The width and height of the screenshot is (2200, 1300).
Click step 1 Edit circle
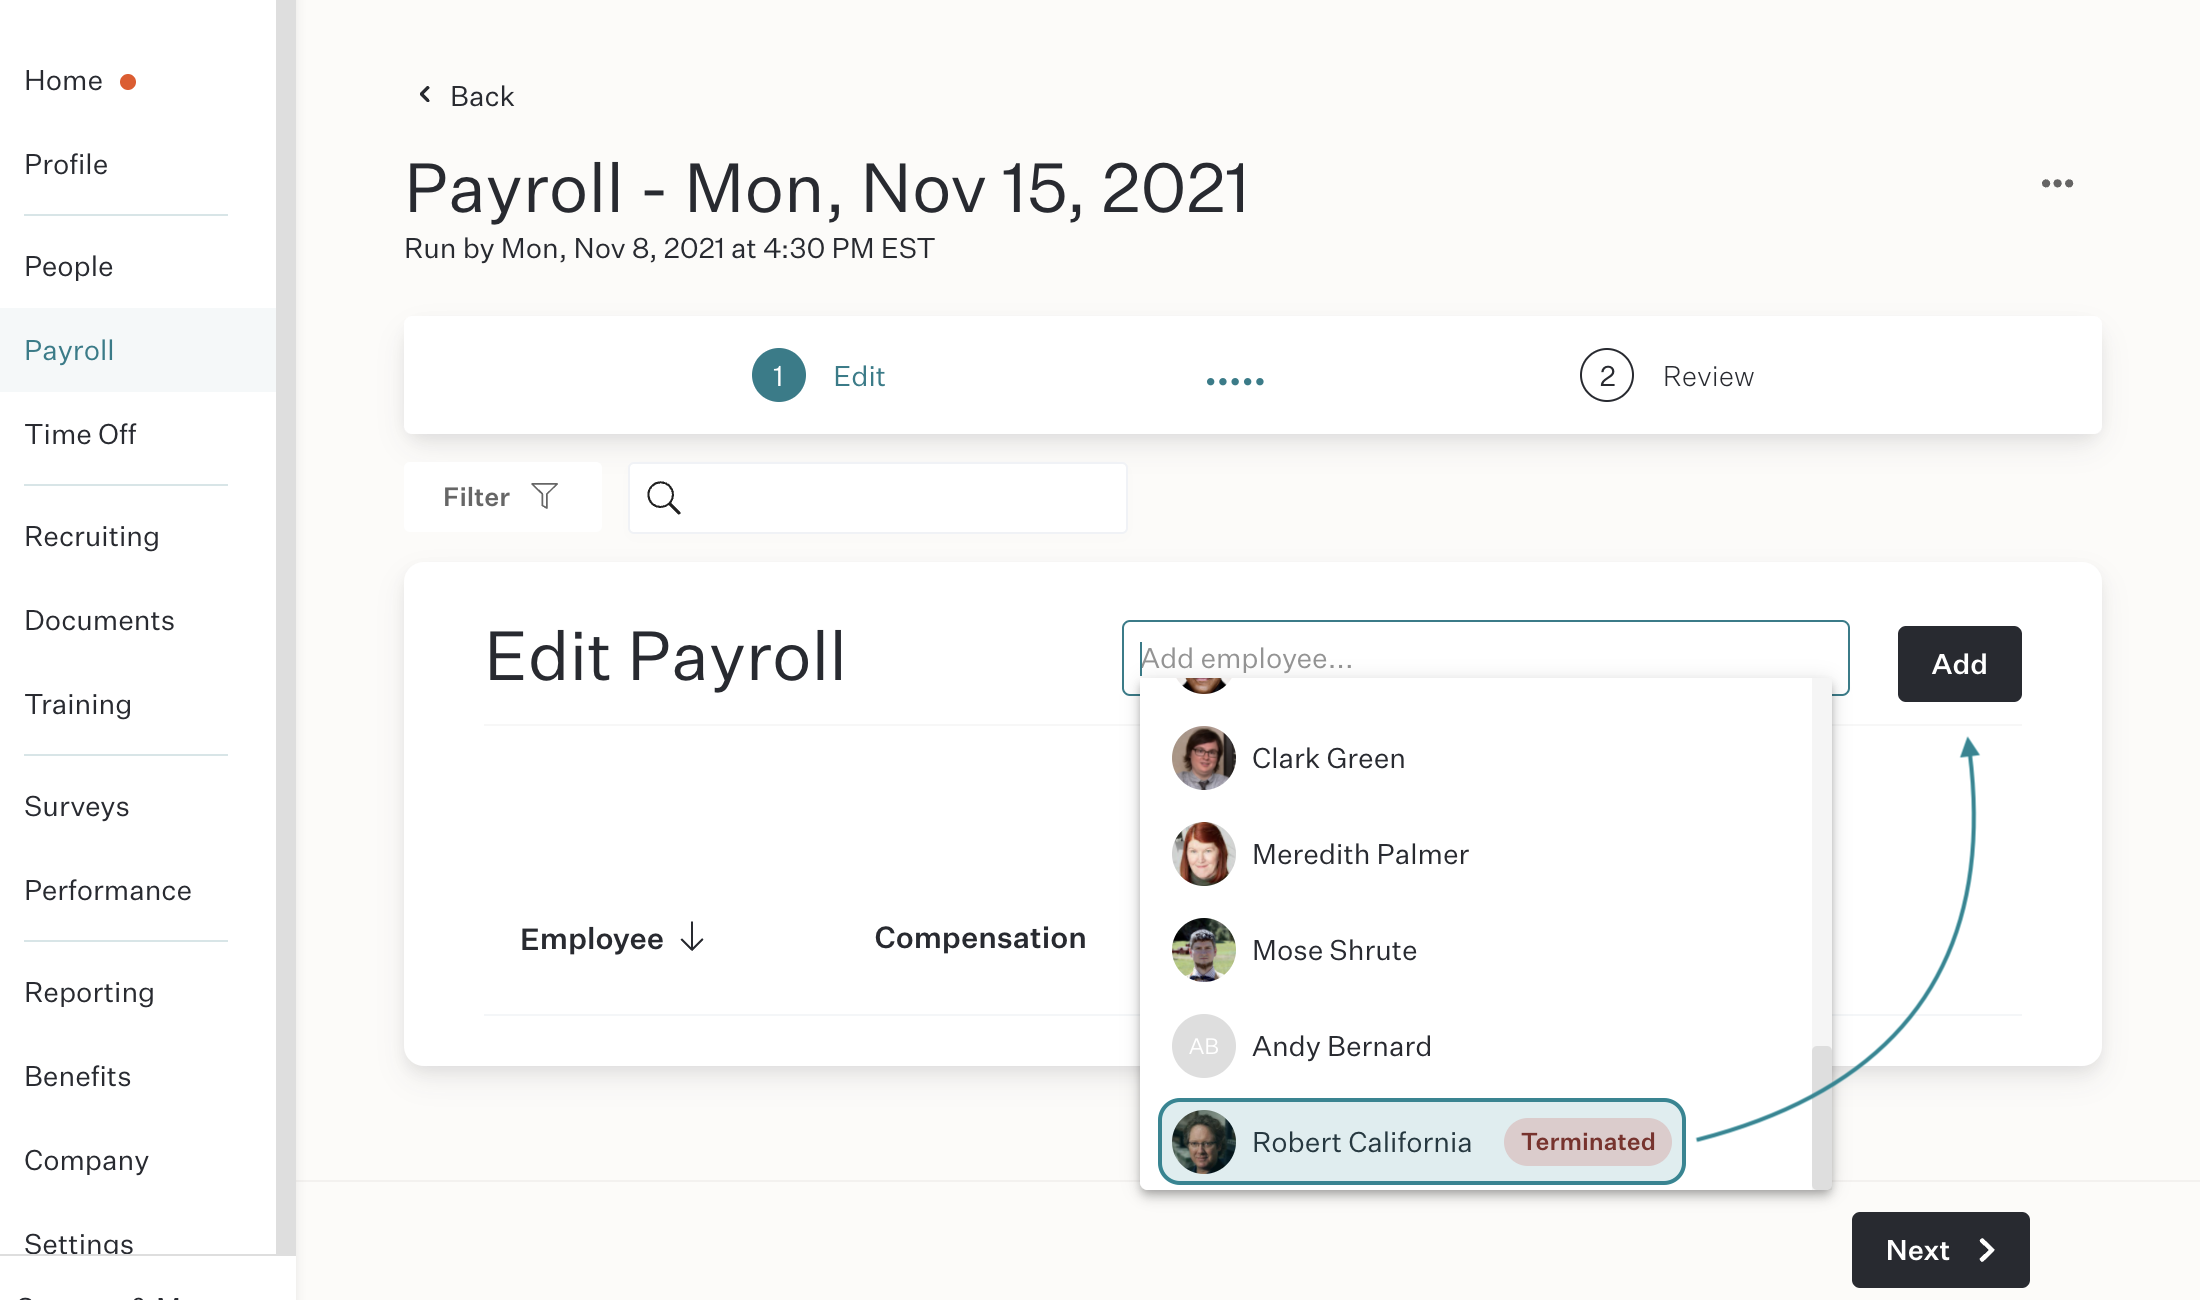tap(778, 376)
